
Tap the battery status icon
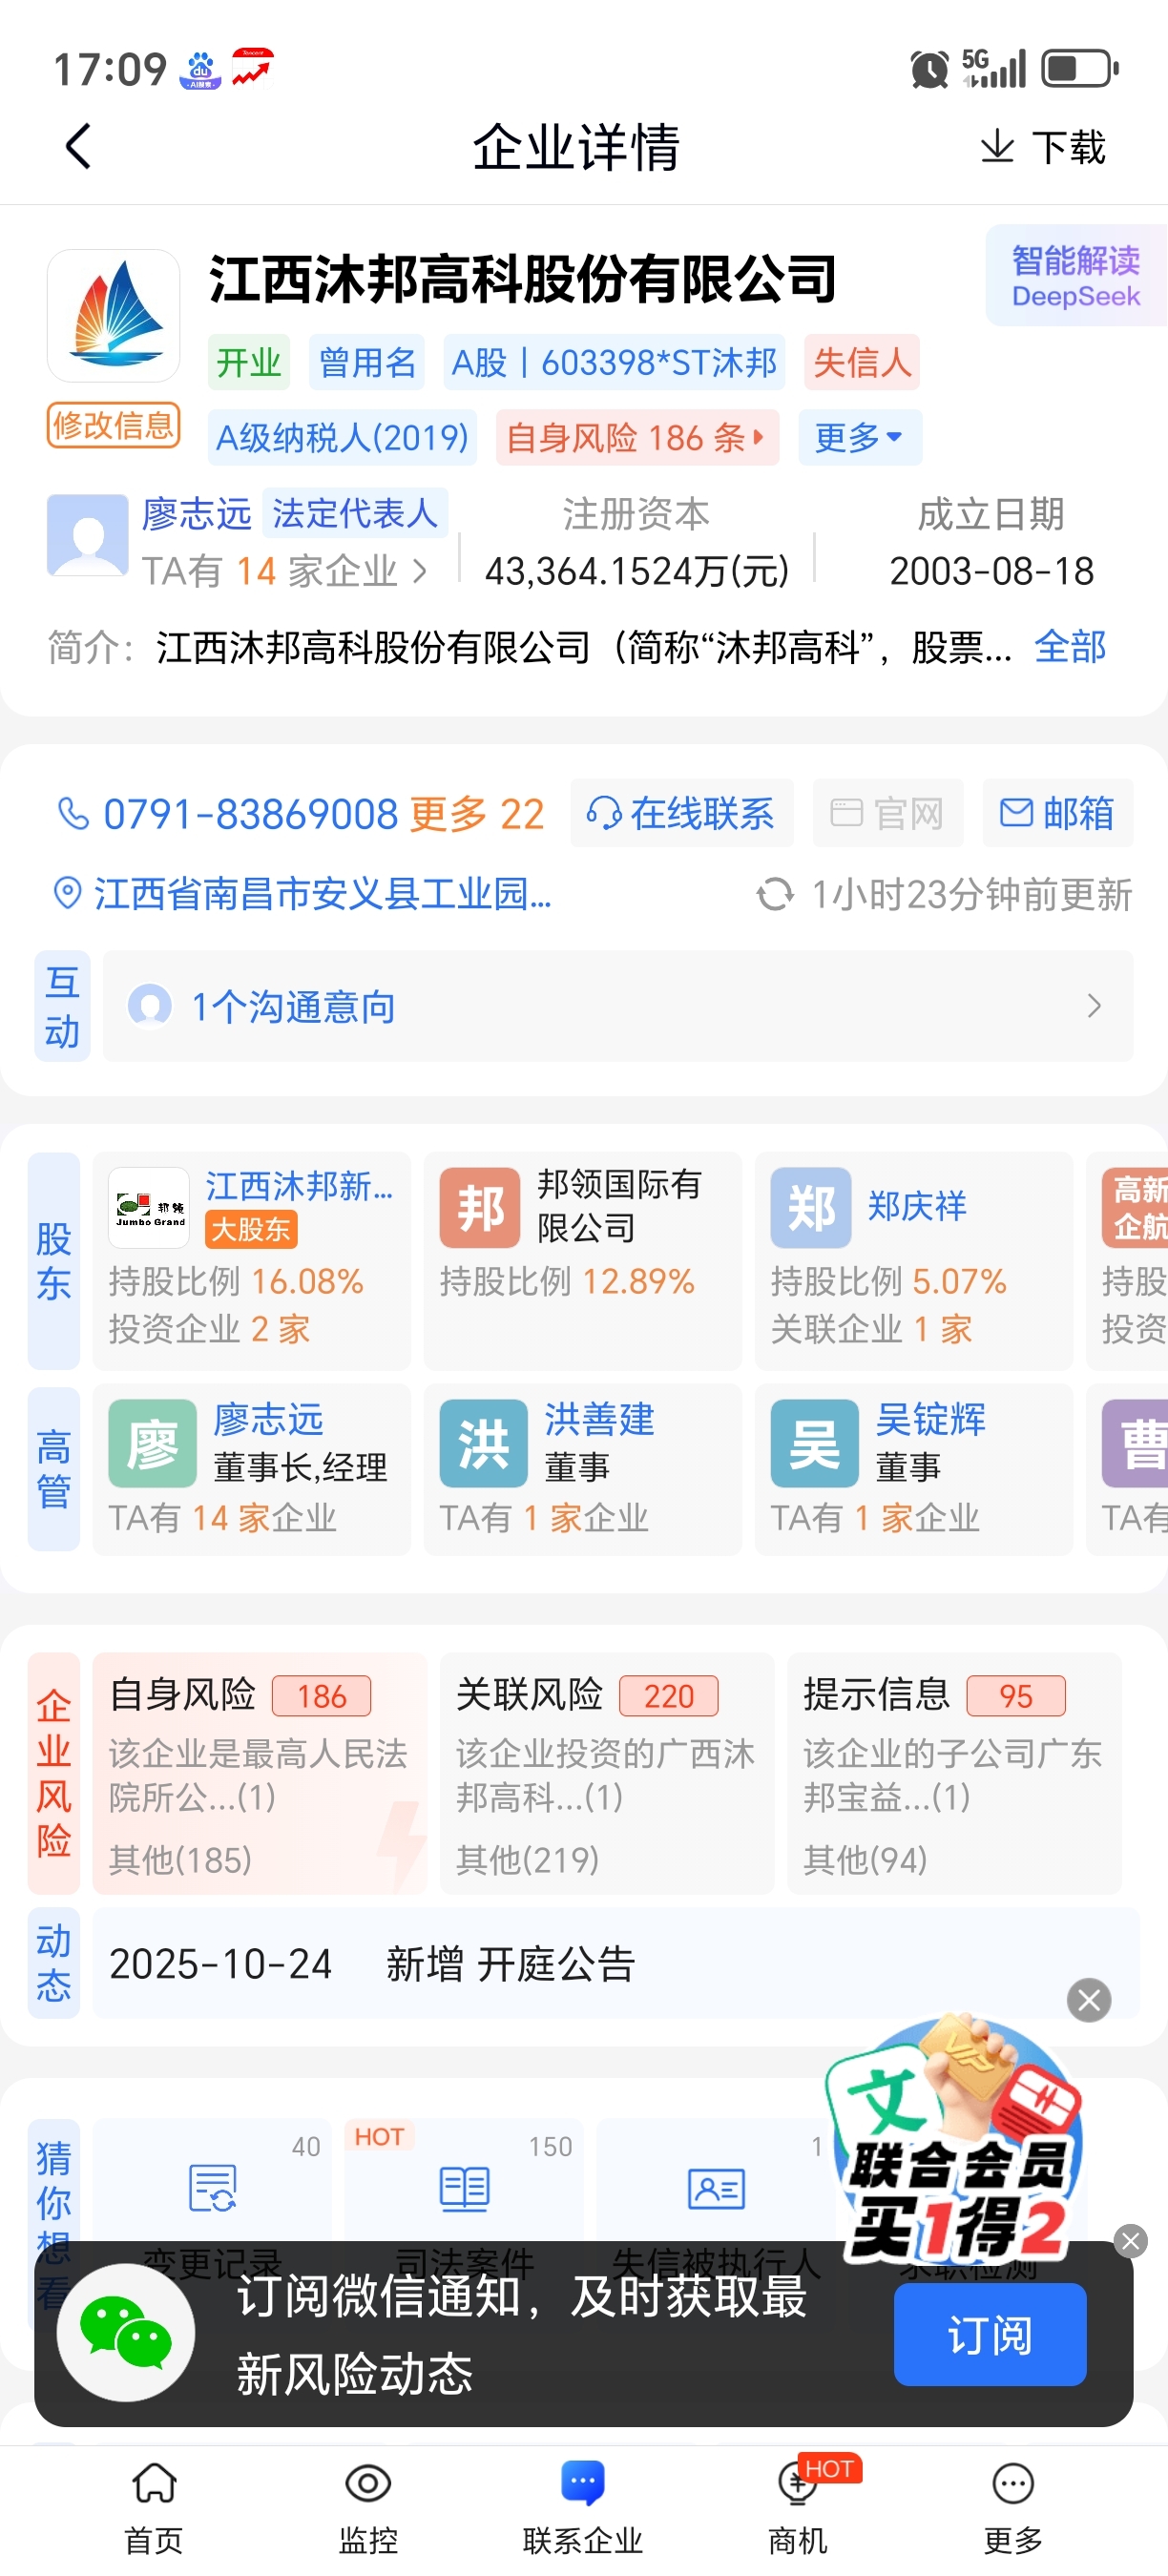point(1080,69)
